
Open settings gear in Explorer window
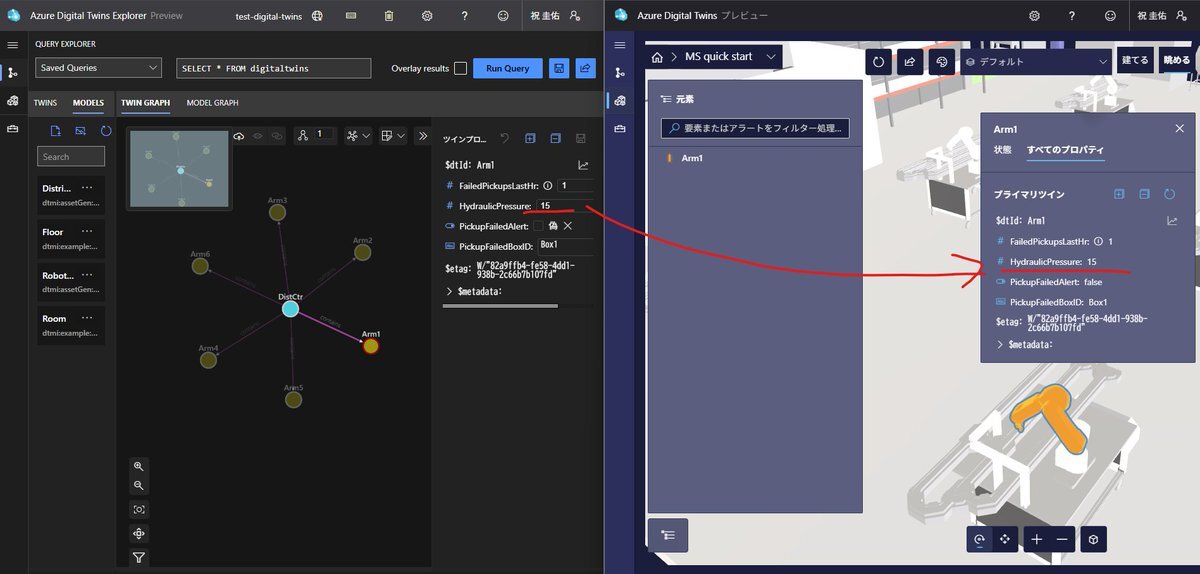coord(427,16)
